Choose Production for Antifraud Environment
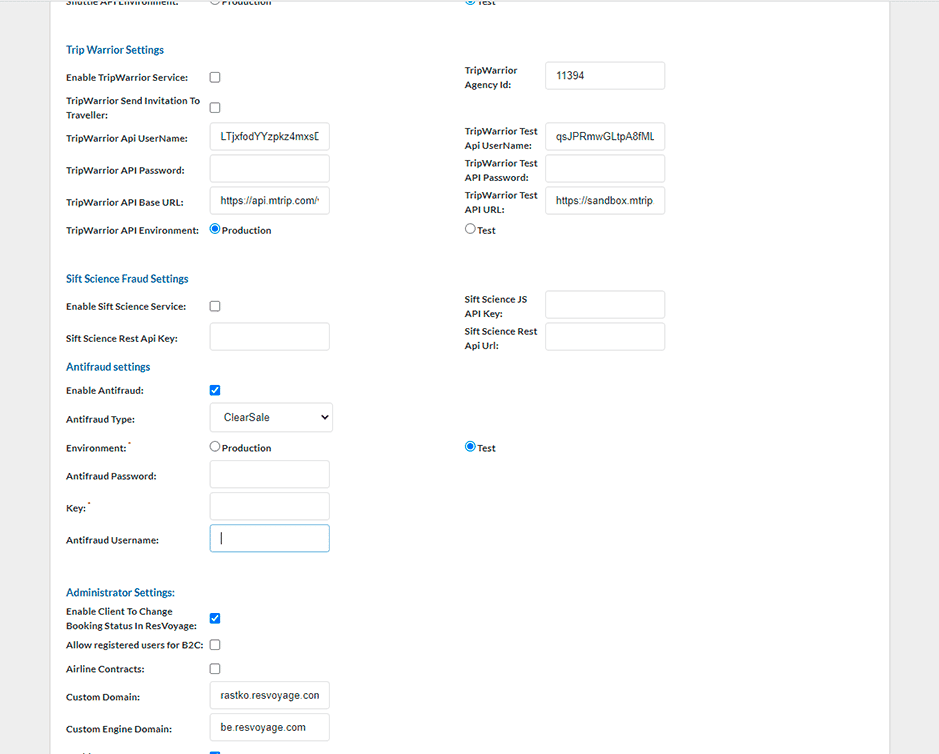The image size is (939, 754). pyautogui.click(x=215, y=447)
